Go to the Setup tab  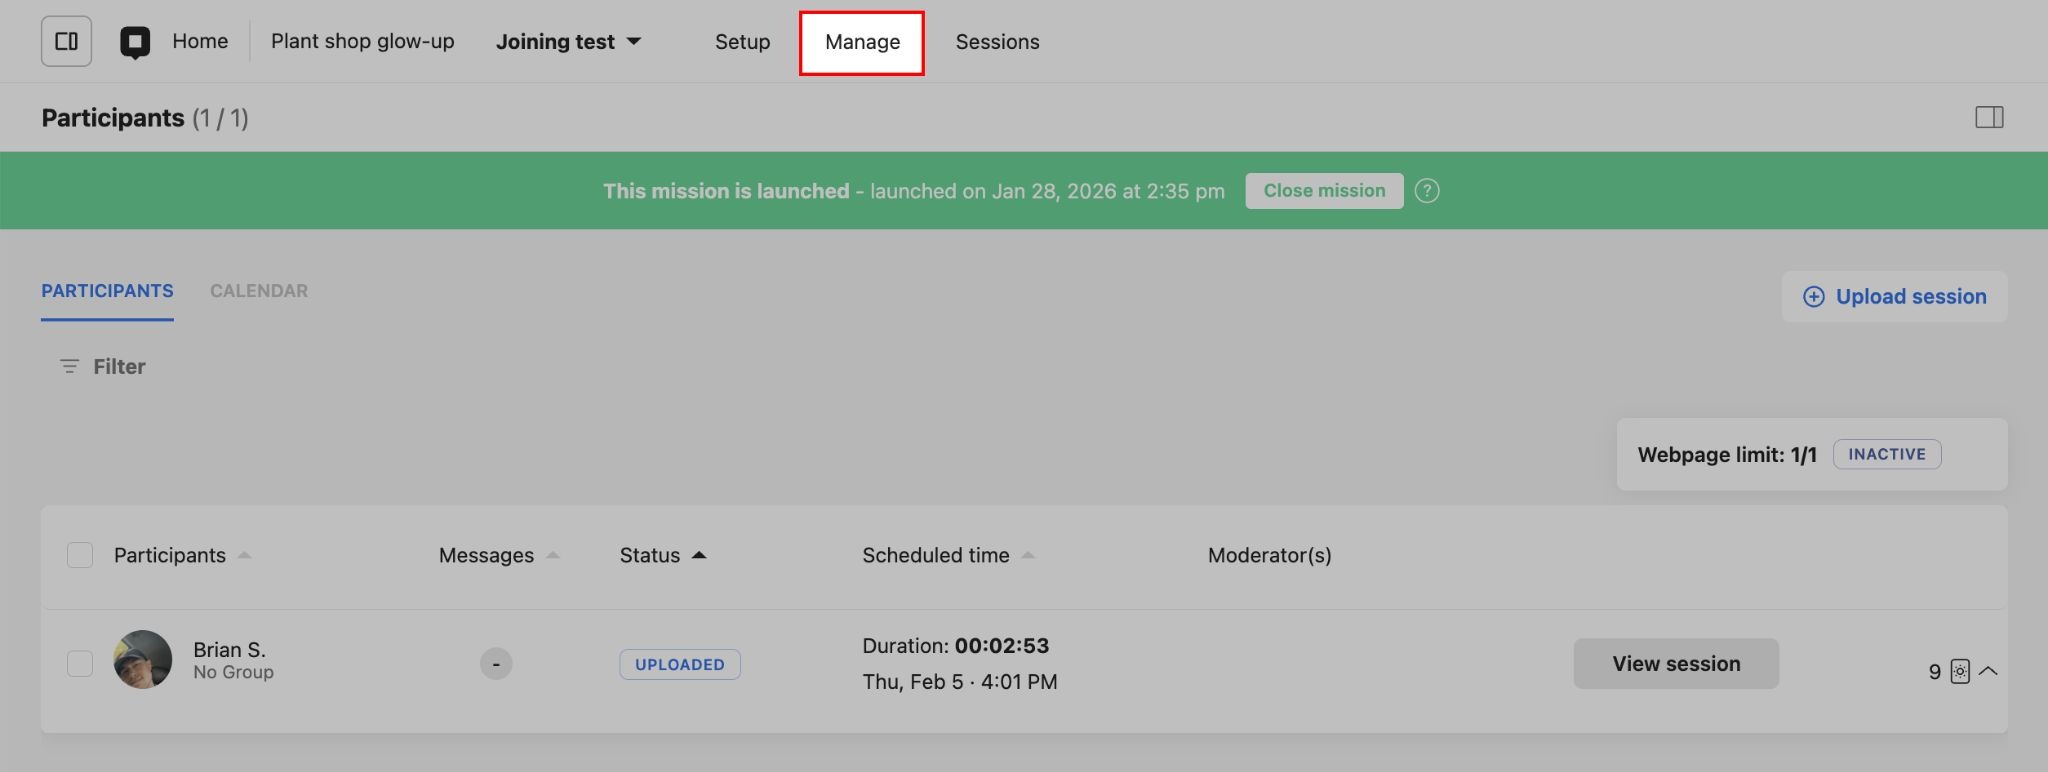pyautogui.click(x=742, y=42)
